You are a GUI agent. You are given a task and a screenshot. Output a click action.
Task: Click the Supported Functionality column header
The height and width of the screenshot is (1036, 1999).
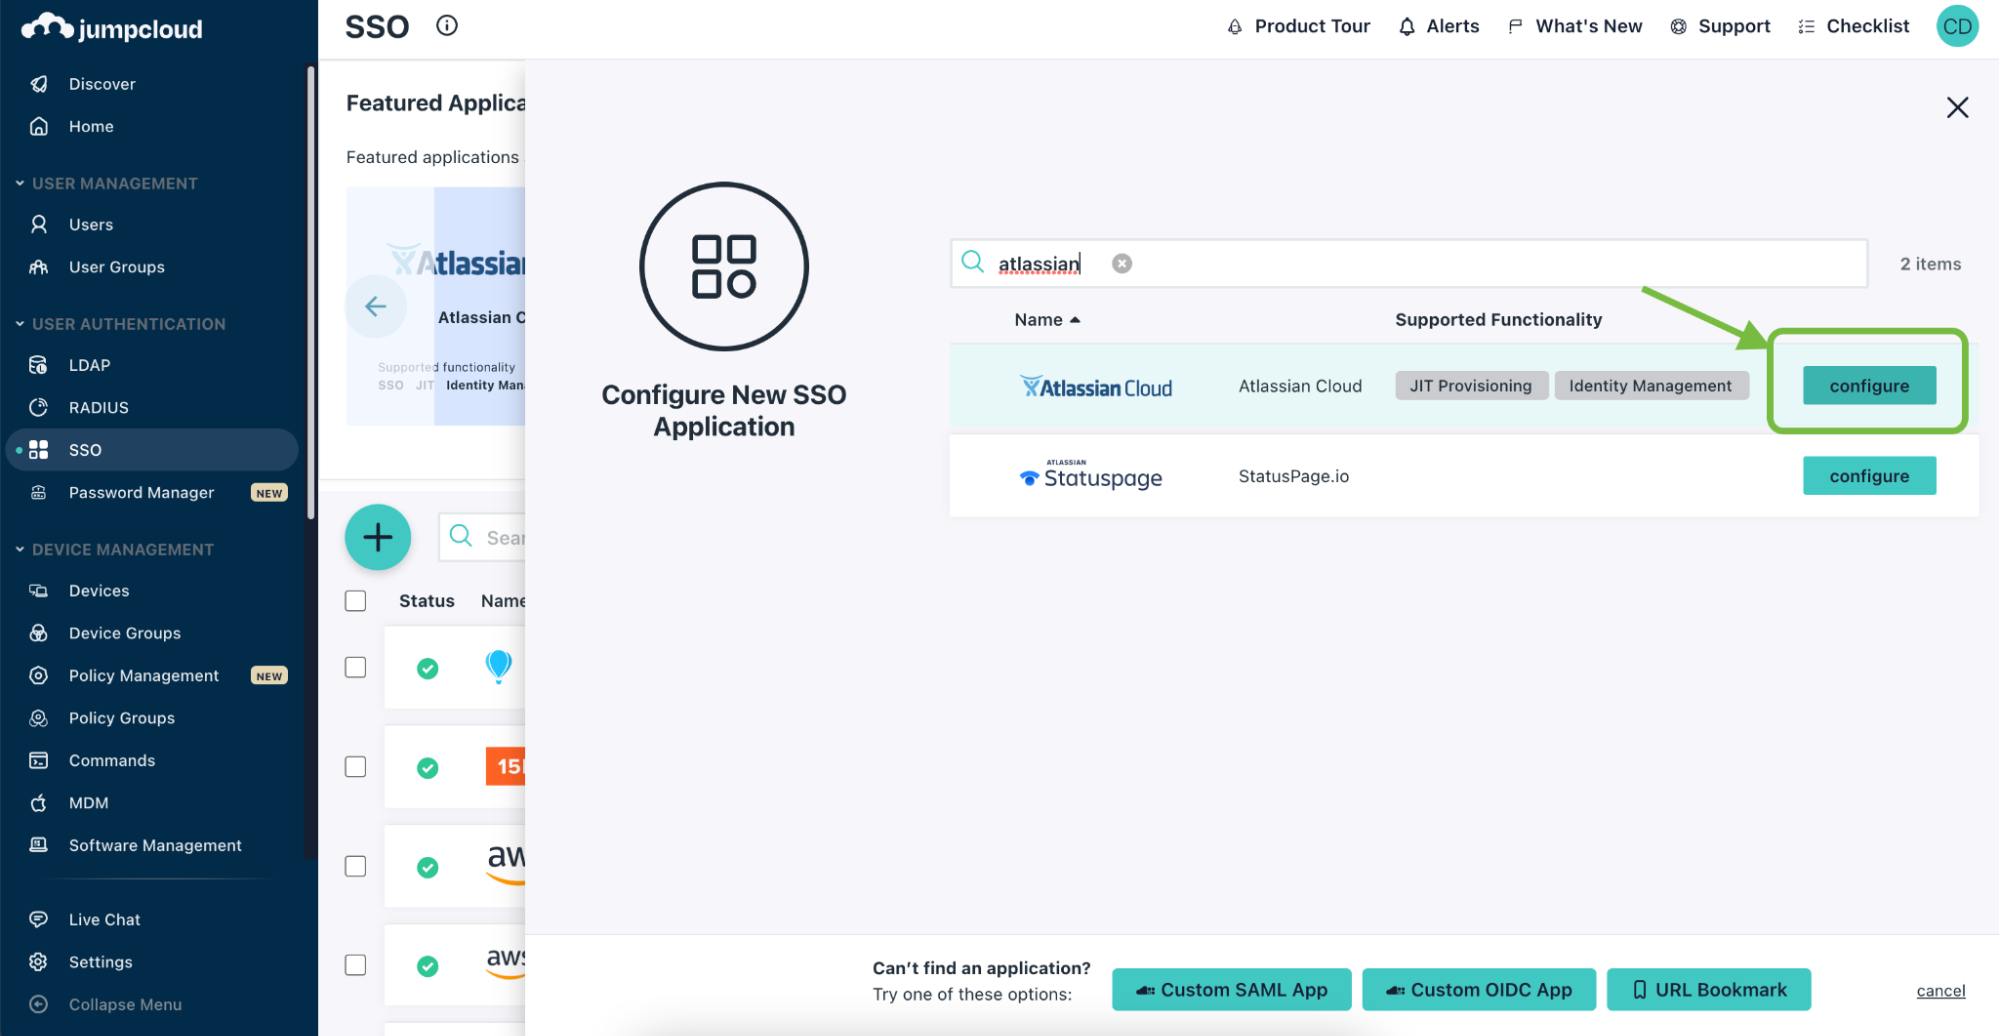click(1498, 319)
